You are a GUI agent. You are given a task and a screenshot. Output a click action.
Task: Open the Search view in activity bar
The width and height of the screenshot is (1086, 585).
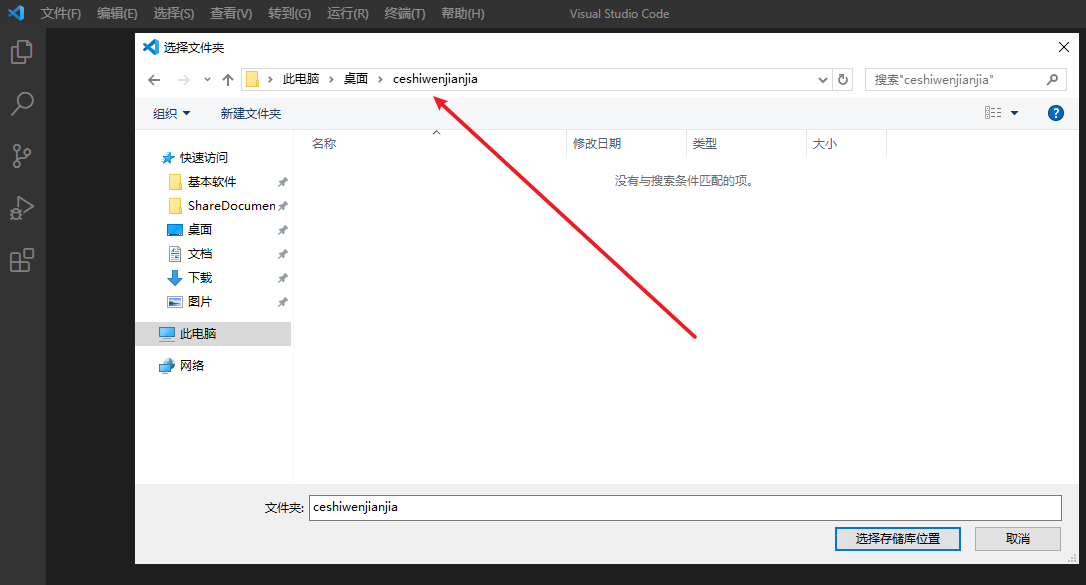(x=22, y=104)
